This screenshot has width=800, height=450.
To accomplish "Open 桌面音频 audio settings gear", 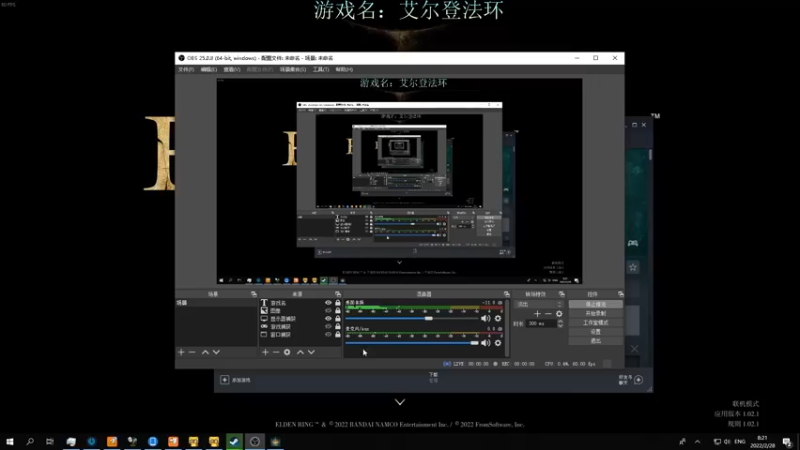I will [498, 318].
